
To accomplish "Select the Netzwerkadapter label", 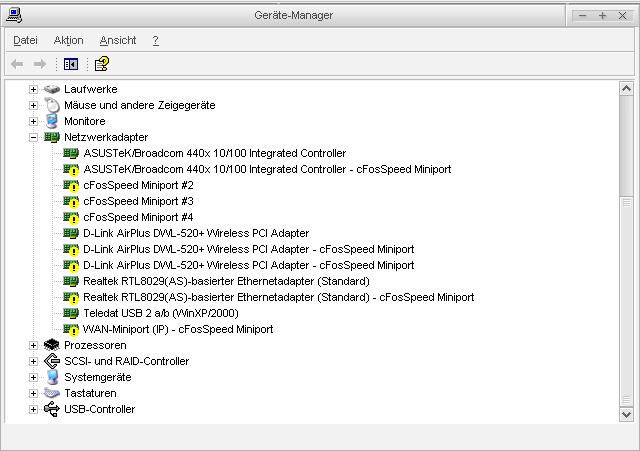I will 106,137.
